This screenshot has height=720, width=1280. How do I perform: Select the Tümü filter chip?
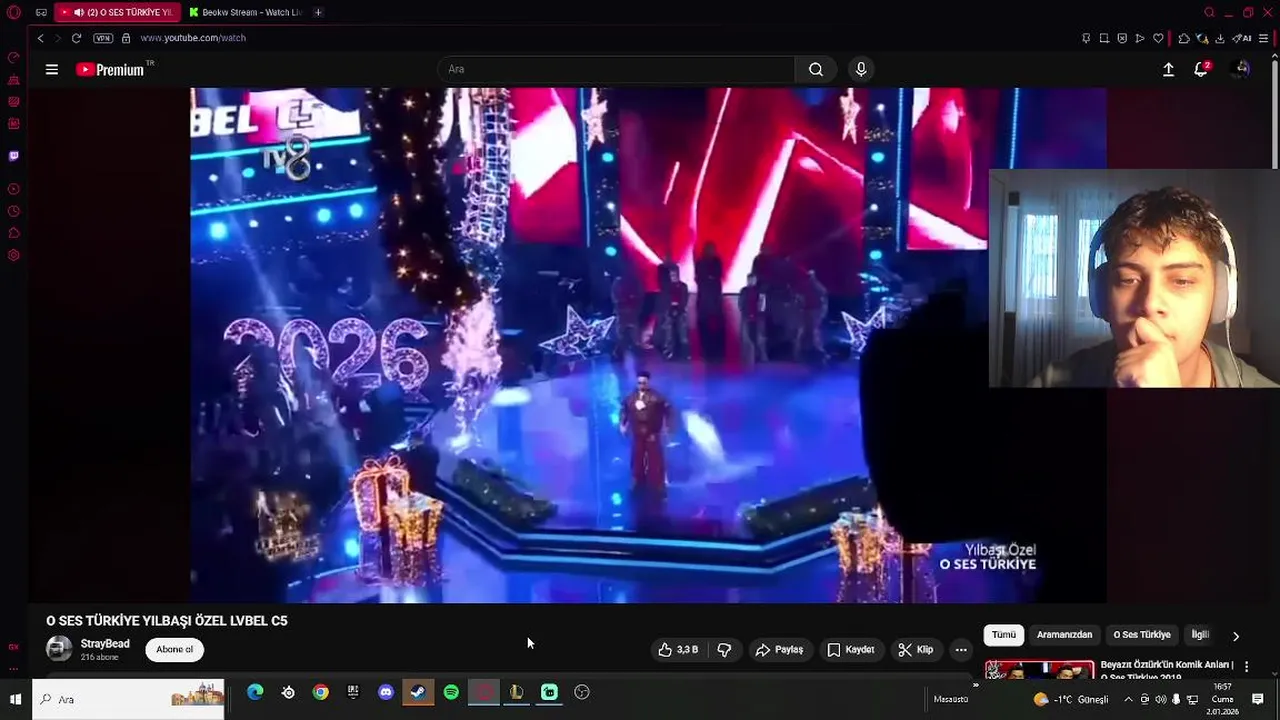(1004, 635)
